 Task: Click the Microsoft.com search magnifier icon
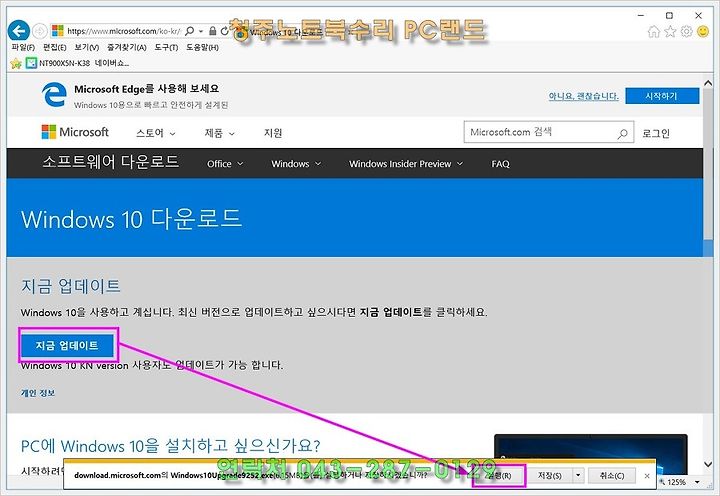(x=623, y=134)
